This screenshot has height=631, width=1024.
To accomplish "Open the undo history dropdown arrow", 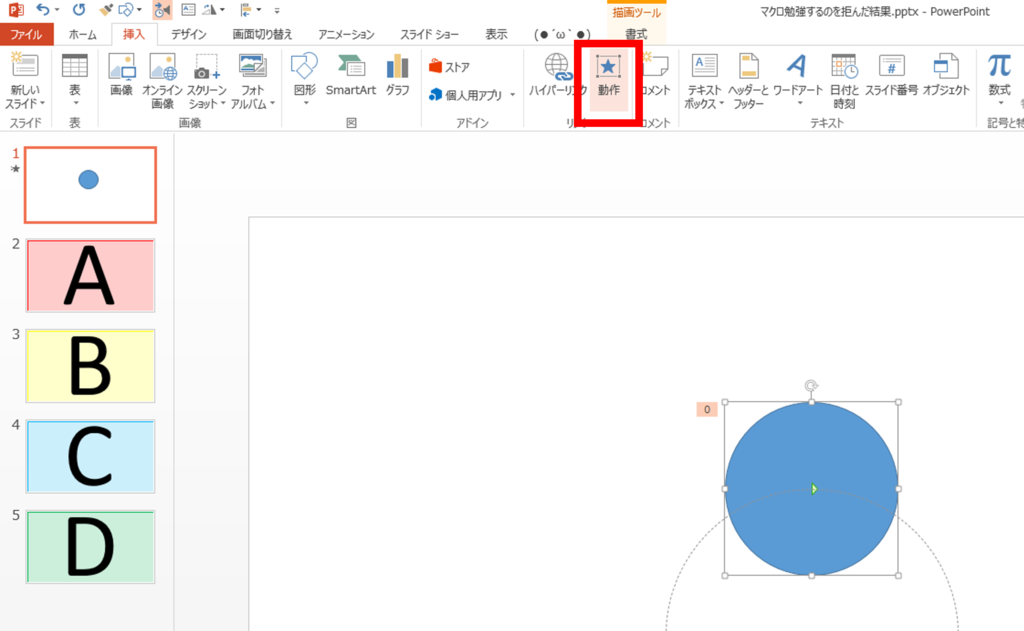I will 57,10.
